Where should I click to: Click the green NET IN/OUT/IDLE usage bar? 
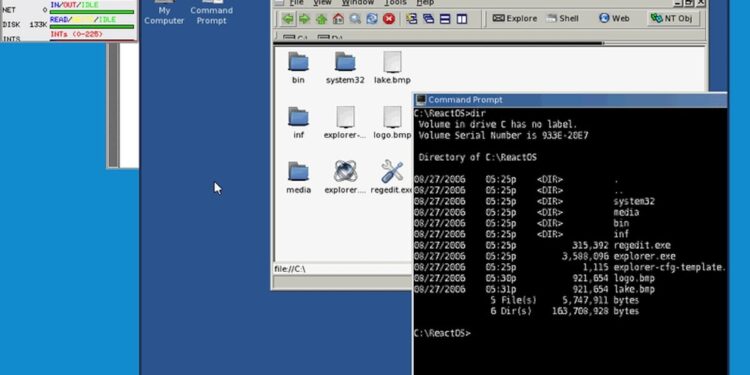(92, 12)
